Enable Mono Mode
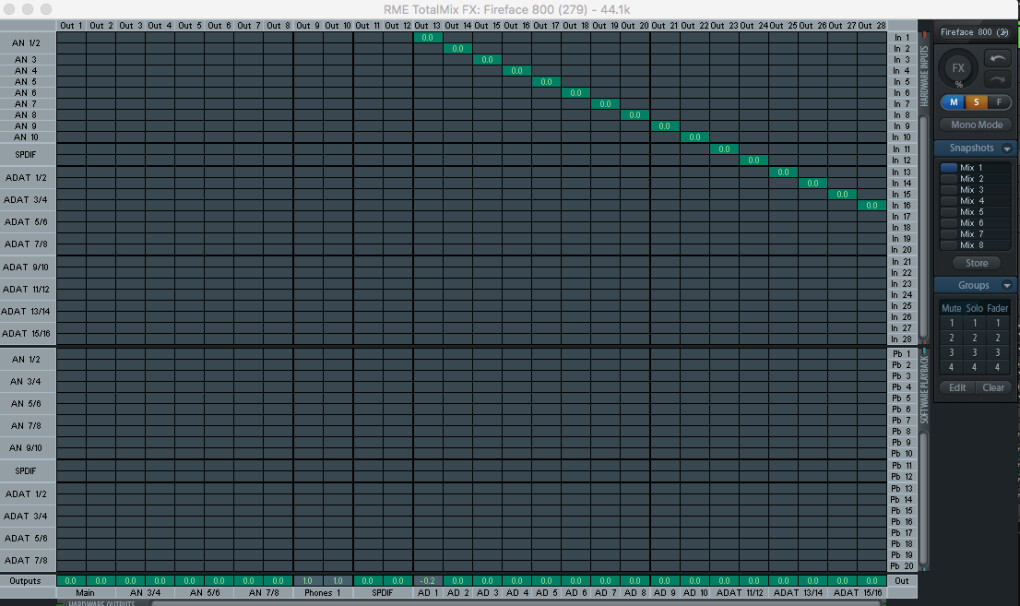Image resolution: width=1020 pixels, height=606 pixels. click(976, 125)
